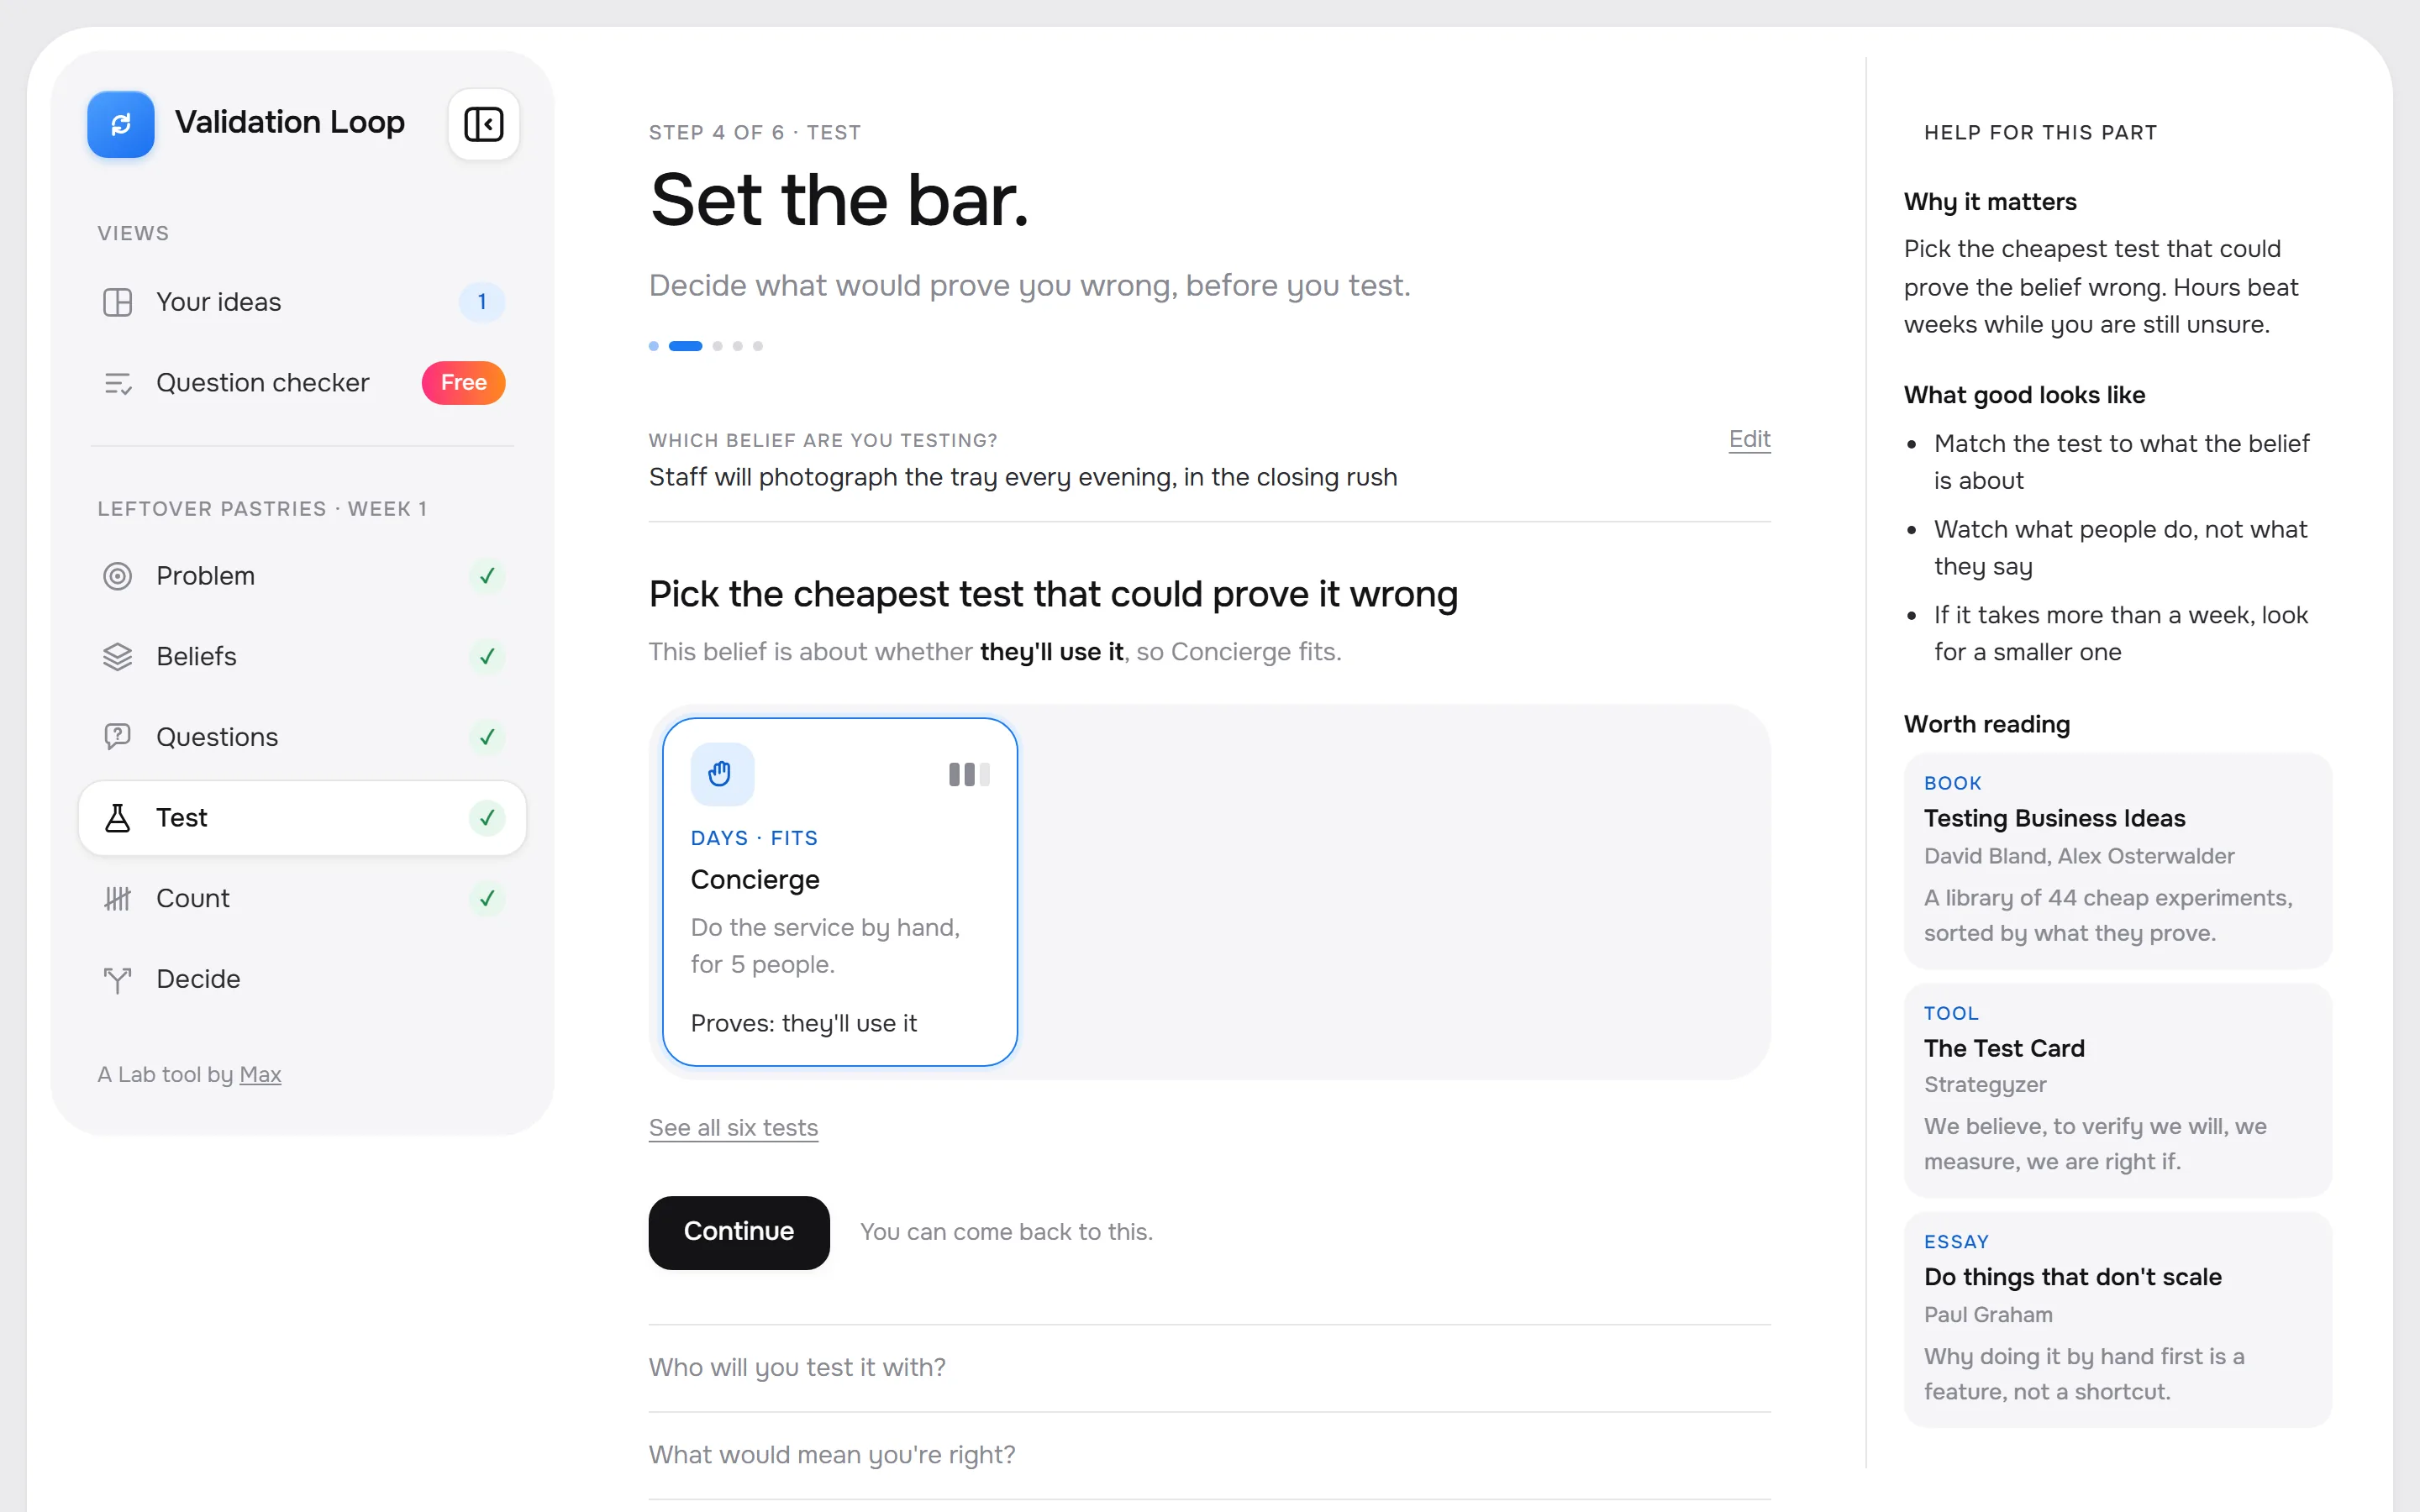Click the Questions speech bubble icon

[x=118, y=737]
